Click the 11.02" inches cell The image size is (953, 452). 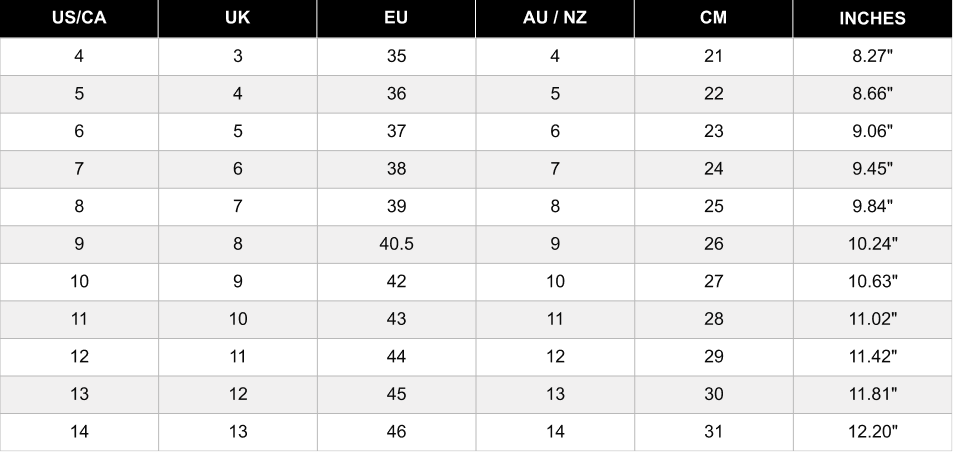[x=872, y=319]
